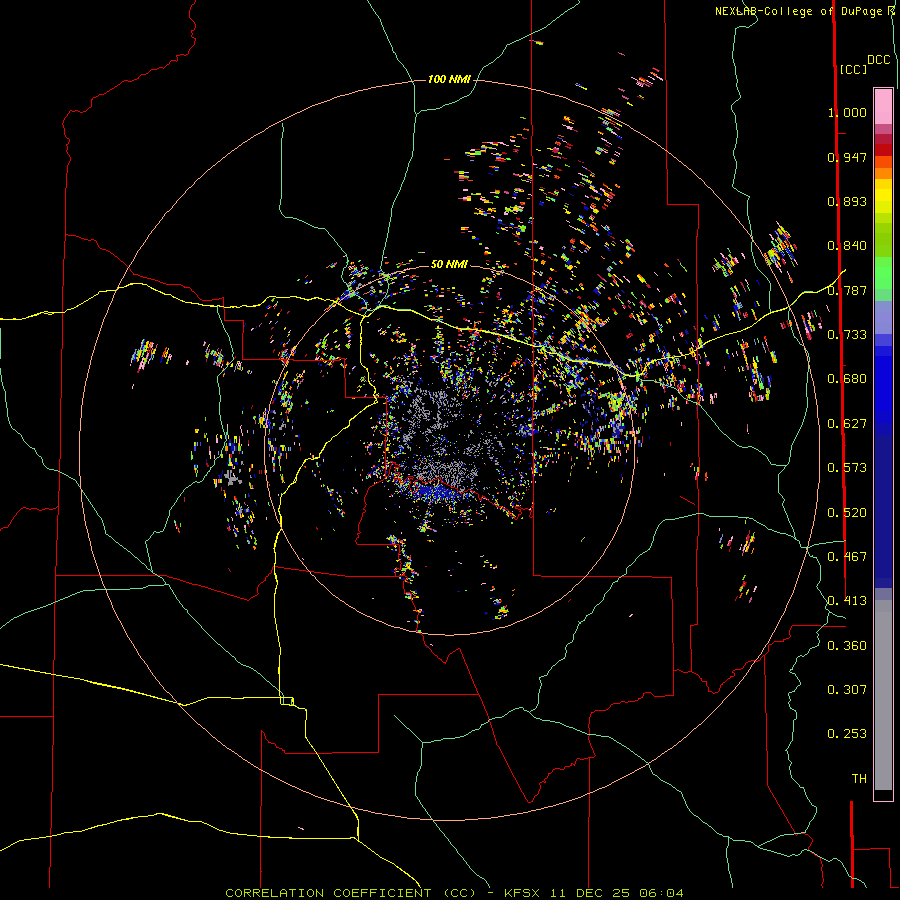
Task: Click the [CC] legend unit label
Action: coord(853,69)
